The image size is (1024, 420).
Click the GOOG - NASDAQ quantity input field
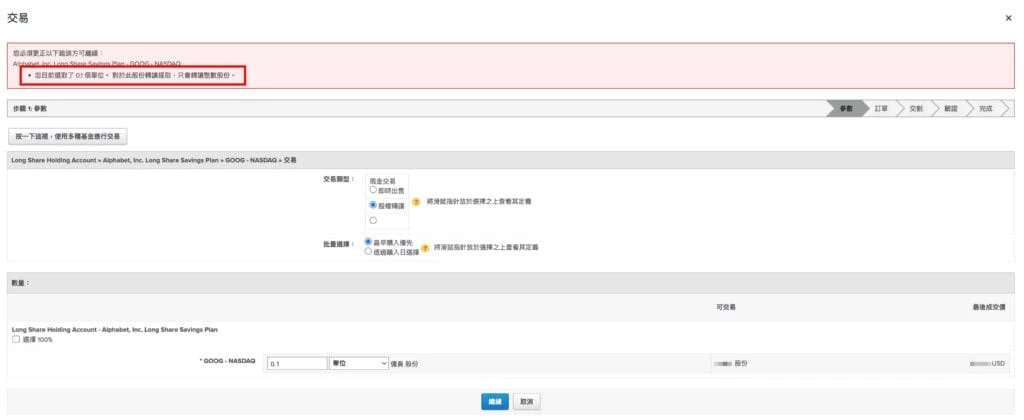(x=296, y=364)
